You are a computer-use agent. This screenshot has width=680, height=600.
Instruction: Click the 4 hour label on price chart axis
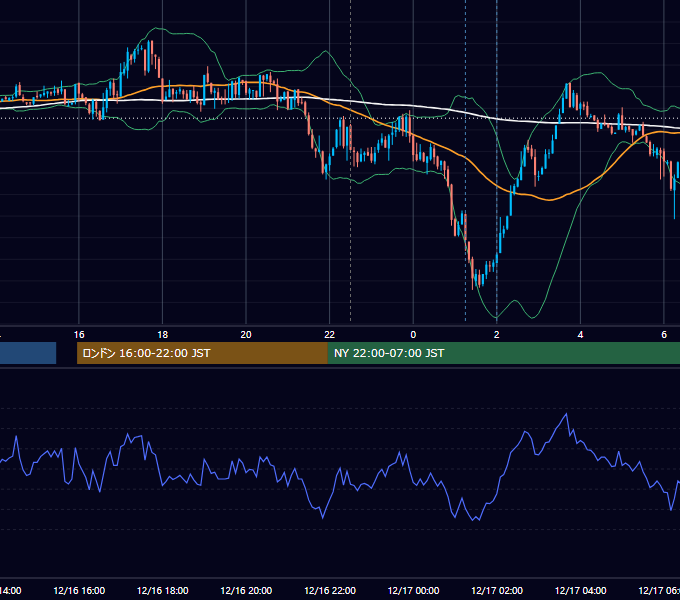tap(580, 335)
